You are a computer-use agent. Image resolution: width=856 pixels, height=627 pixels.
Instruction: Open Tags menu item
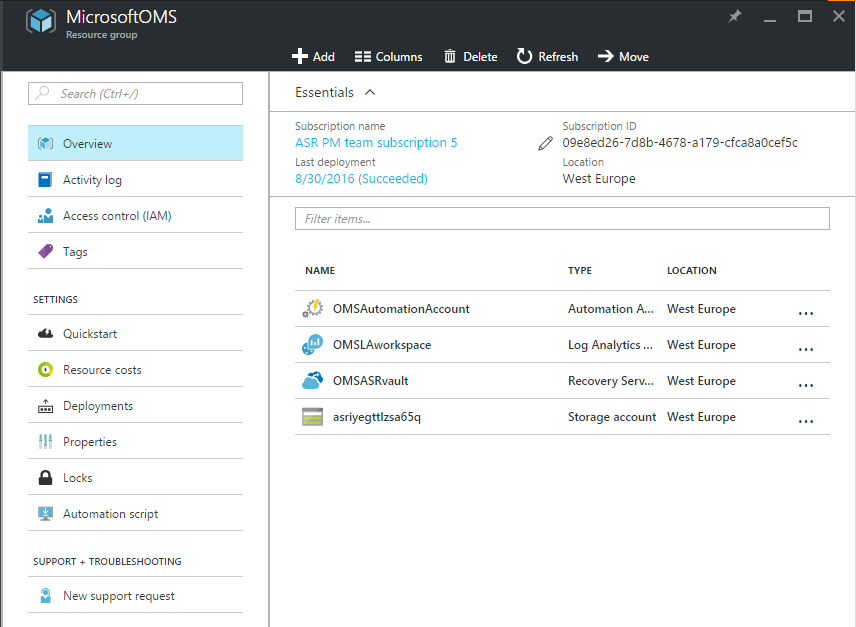(135, 252)
